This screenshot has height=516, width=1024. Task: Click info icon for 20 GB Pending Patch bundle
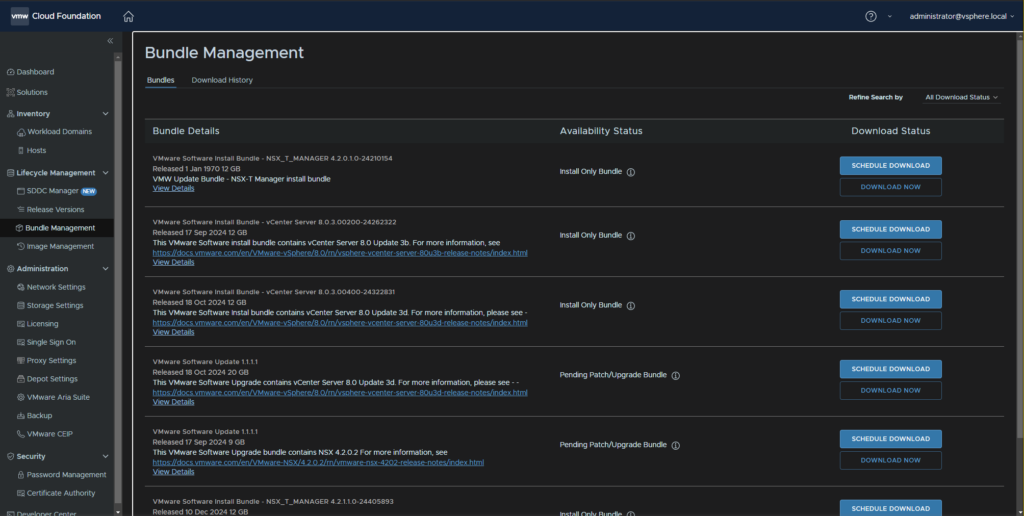click(676, 376)
